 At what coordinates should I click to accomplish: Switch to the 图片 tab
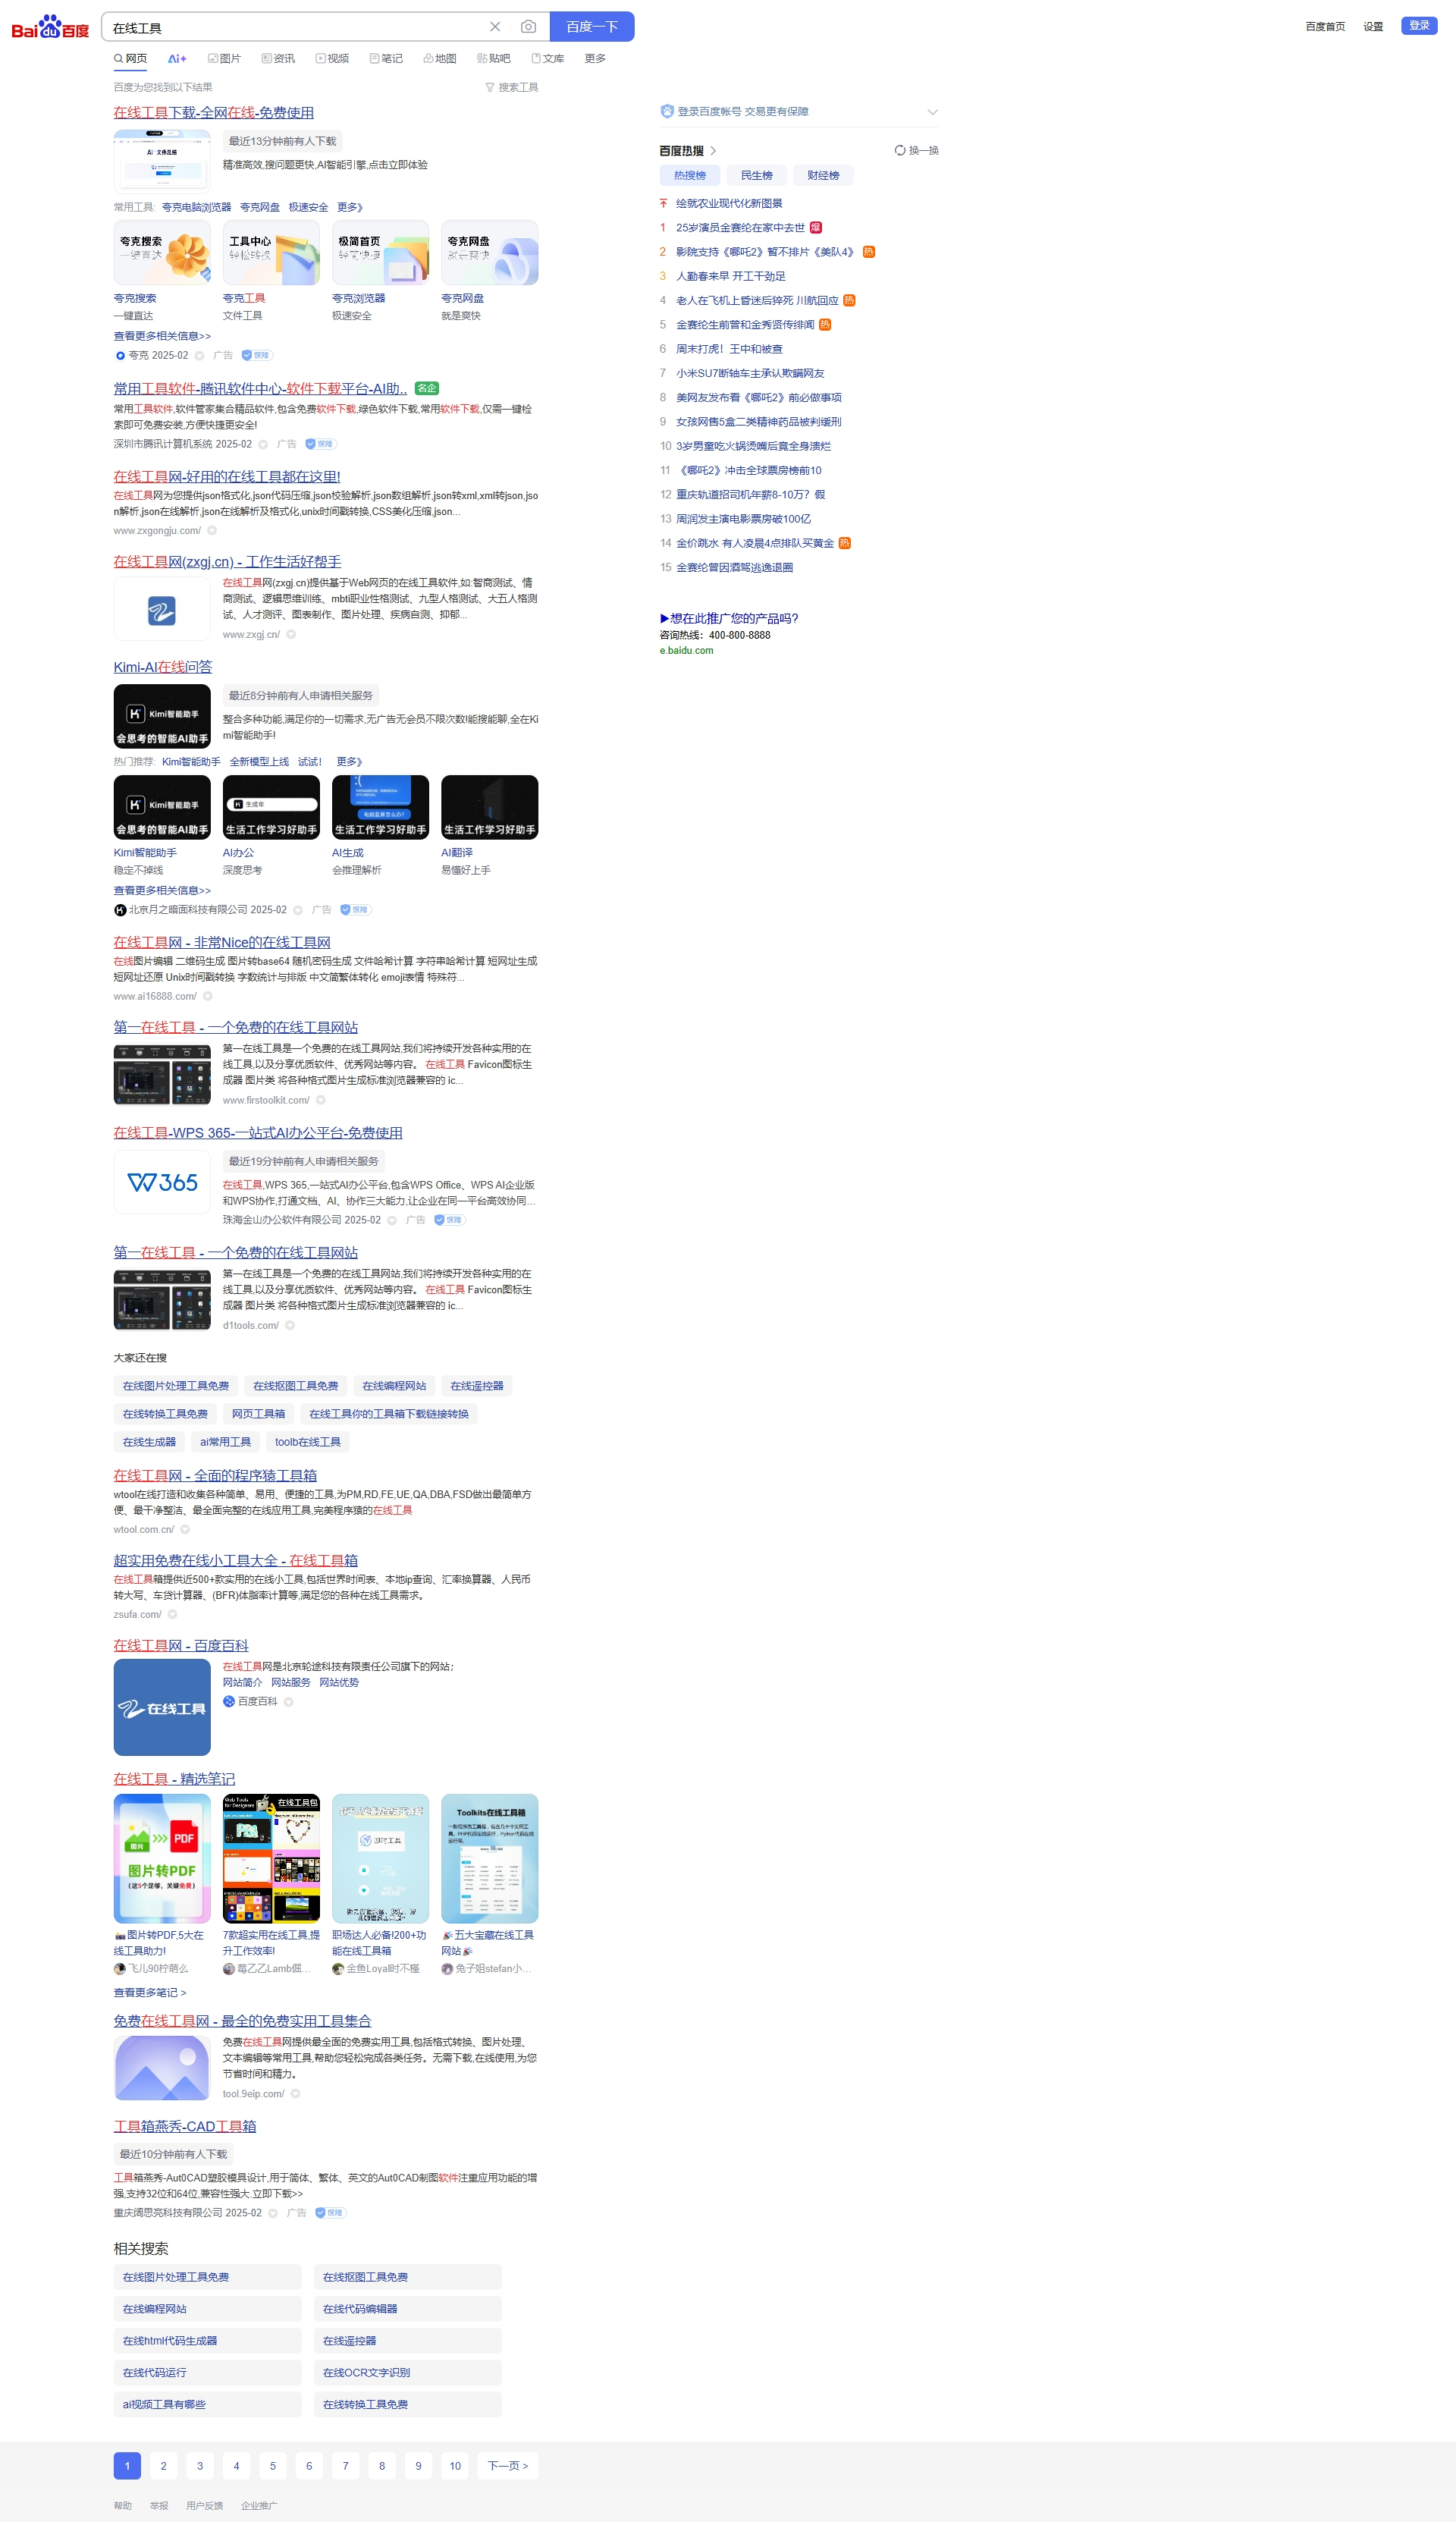(224, 59)
